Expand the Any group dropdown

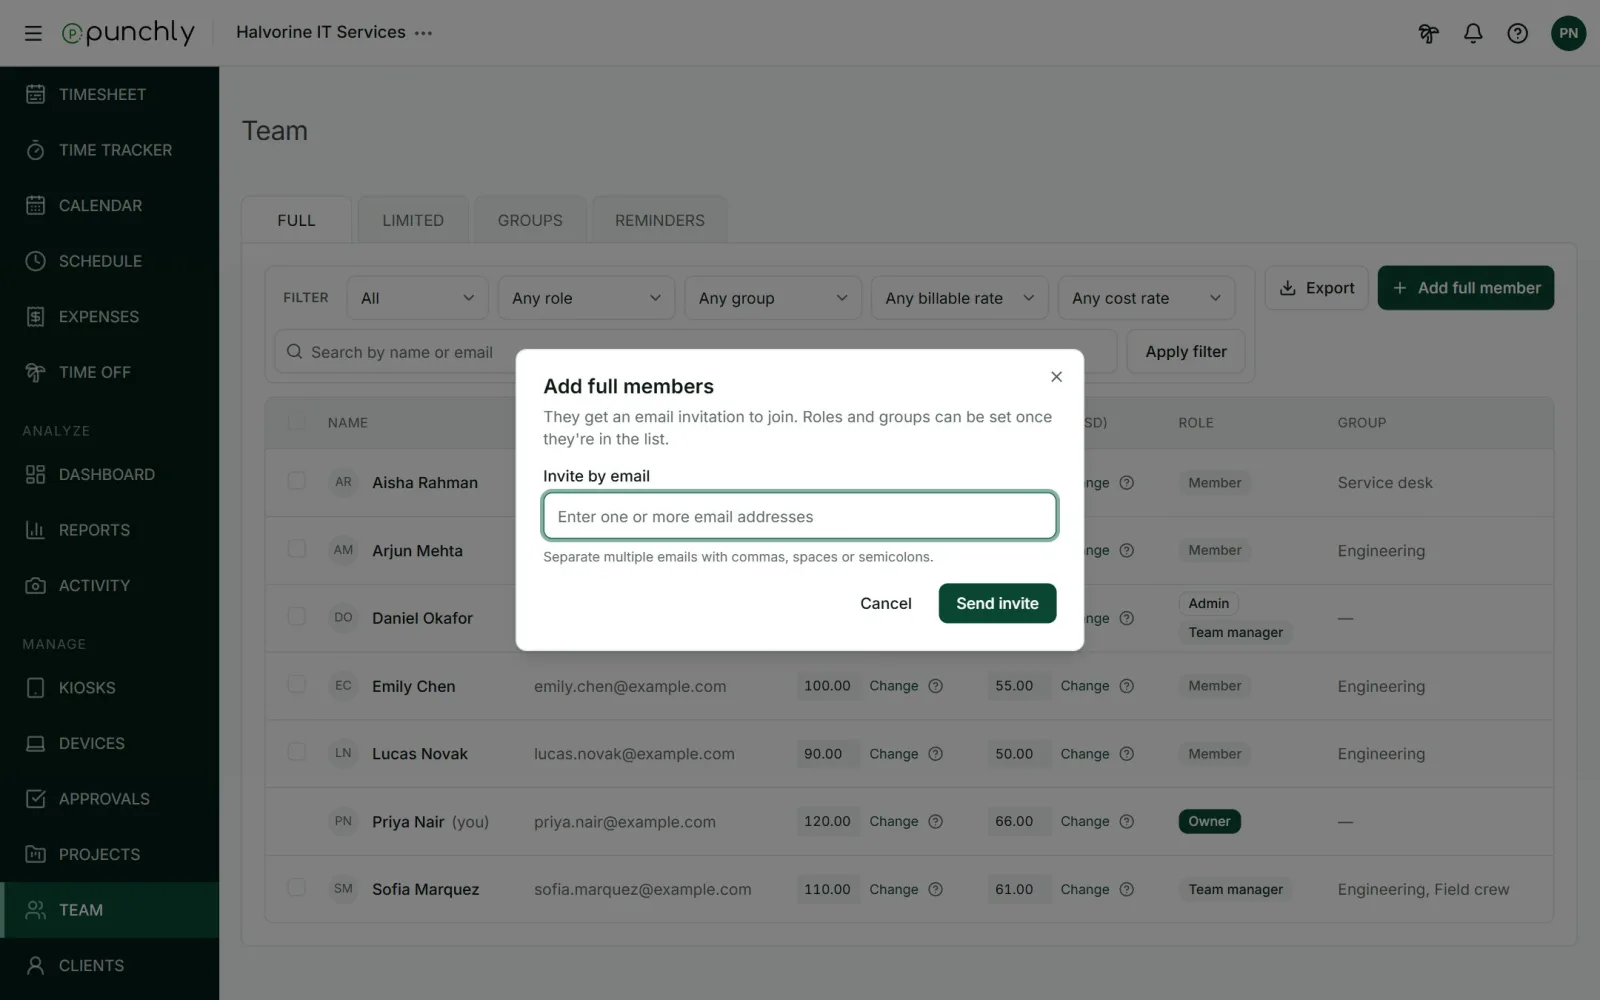[773, 298]
